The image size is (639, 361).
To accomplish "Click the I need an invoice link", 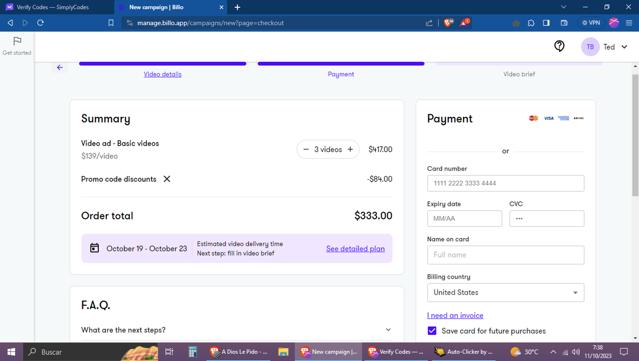I will (455, 315).
